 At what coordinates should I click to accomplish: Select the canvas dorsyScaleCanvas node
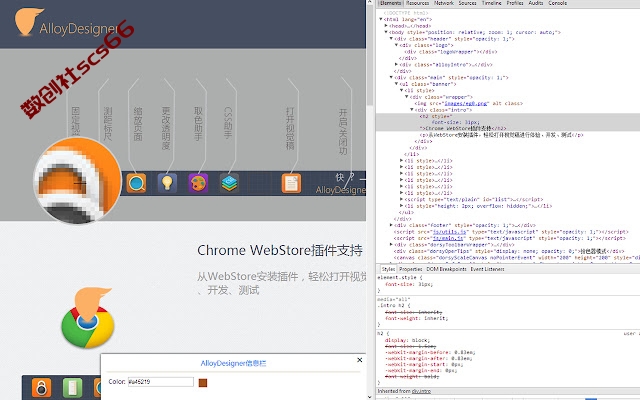(516, 258)
